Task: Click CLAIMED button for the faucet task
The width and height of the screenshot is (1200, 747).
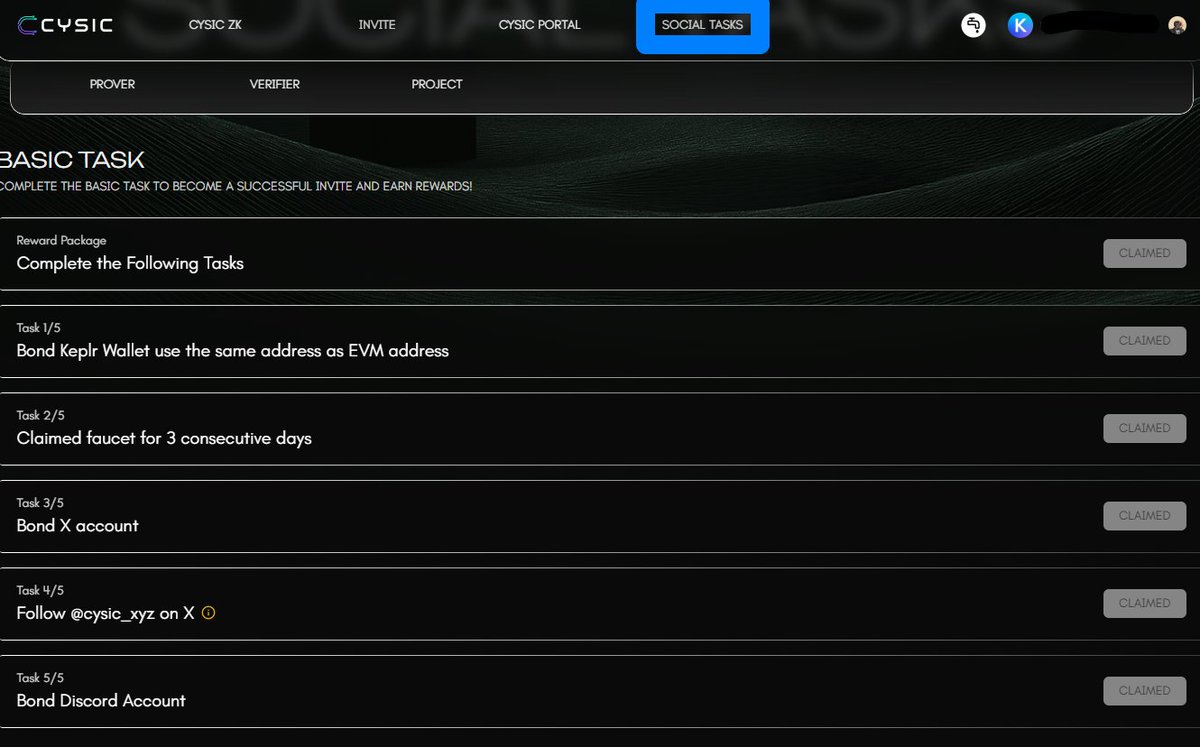Action: [x=1145, y=428]
